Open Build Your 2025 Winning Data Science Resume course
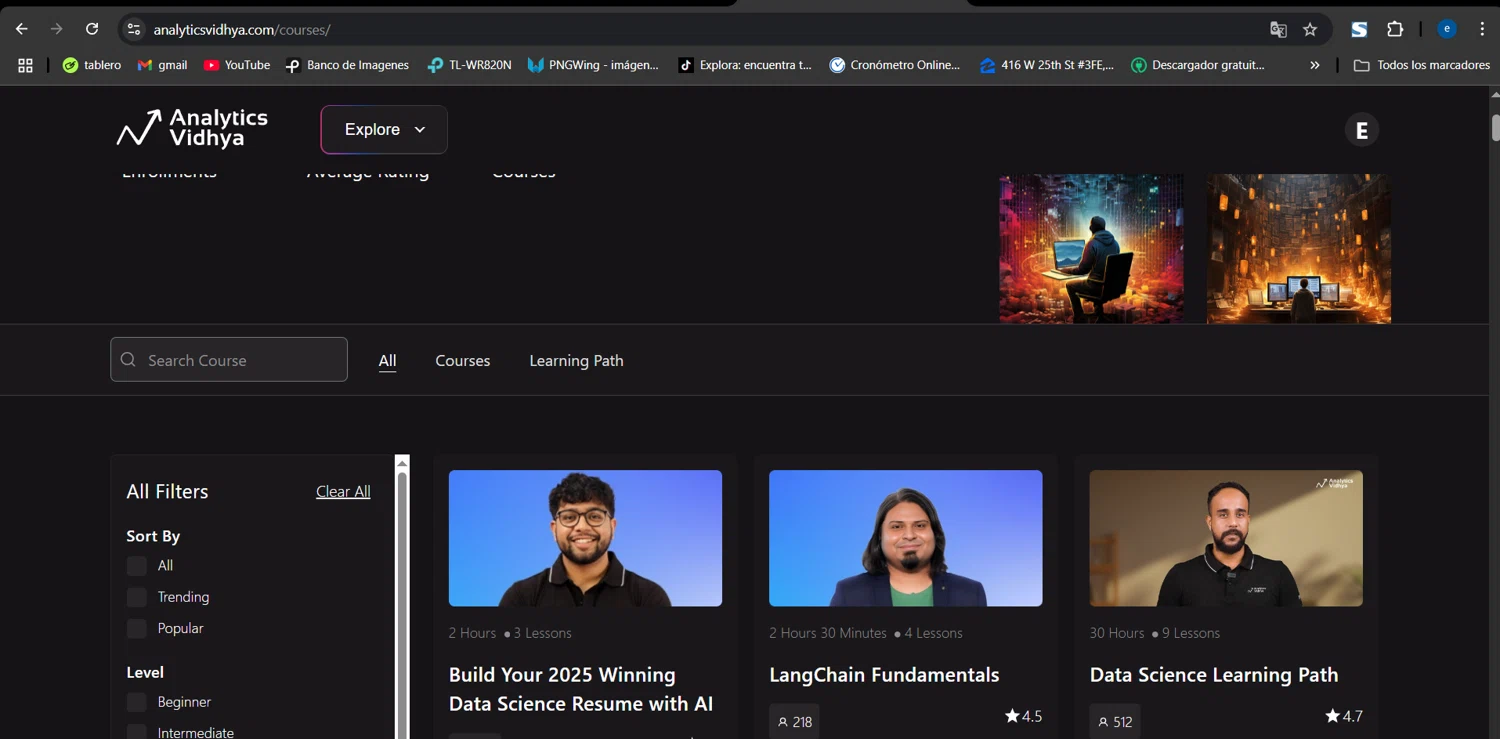The height and width of the screenshot is (739, 1500). tap(581, 689)
